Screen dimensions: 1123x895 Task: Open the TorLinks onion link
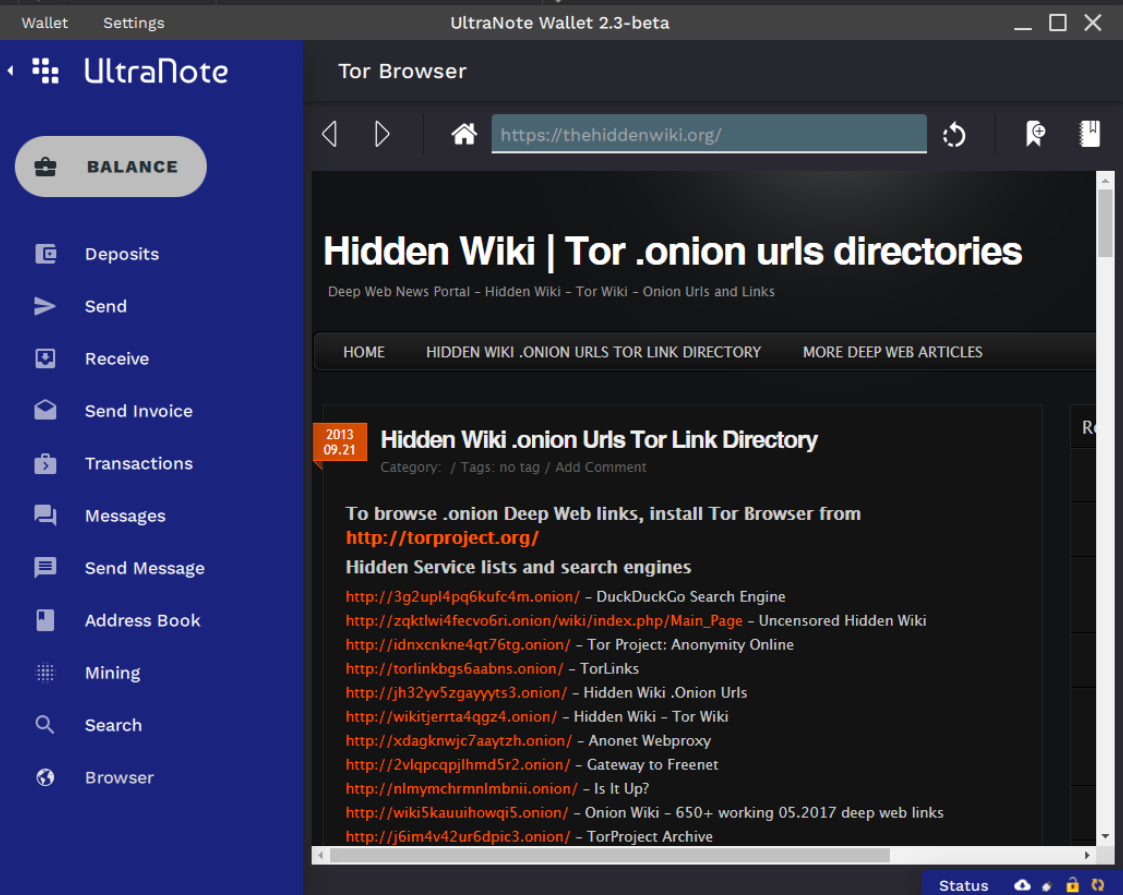pos(455,669)
